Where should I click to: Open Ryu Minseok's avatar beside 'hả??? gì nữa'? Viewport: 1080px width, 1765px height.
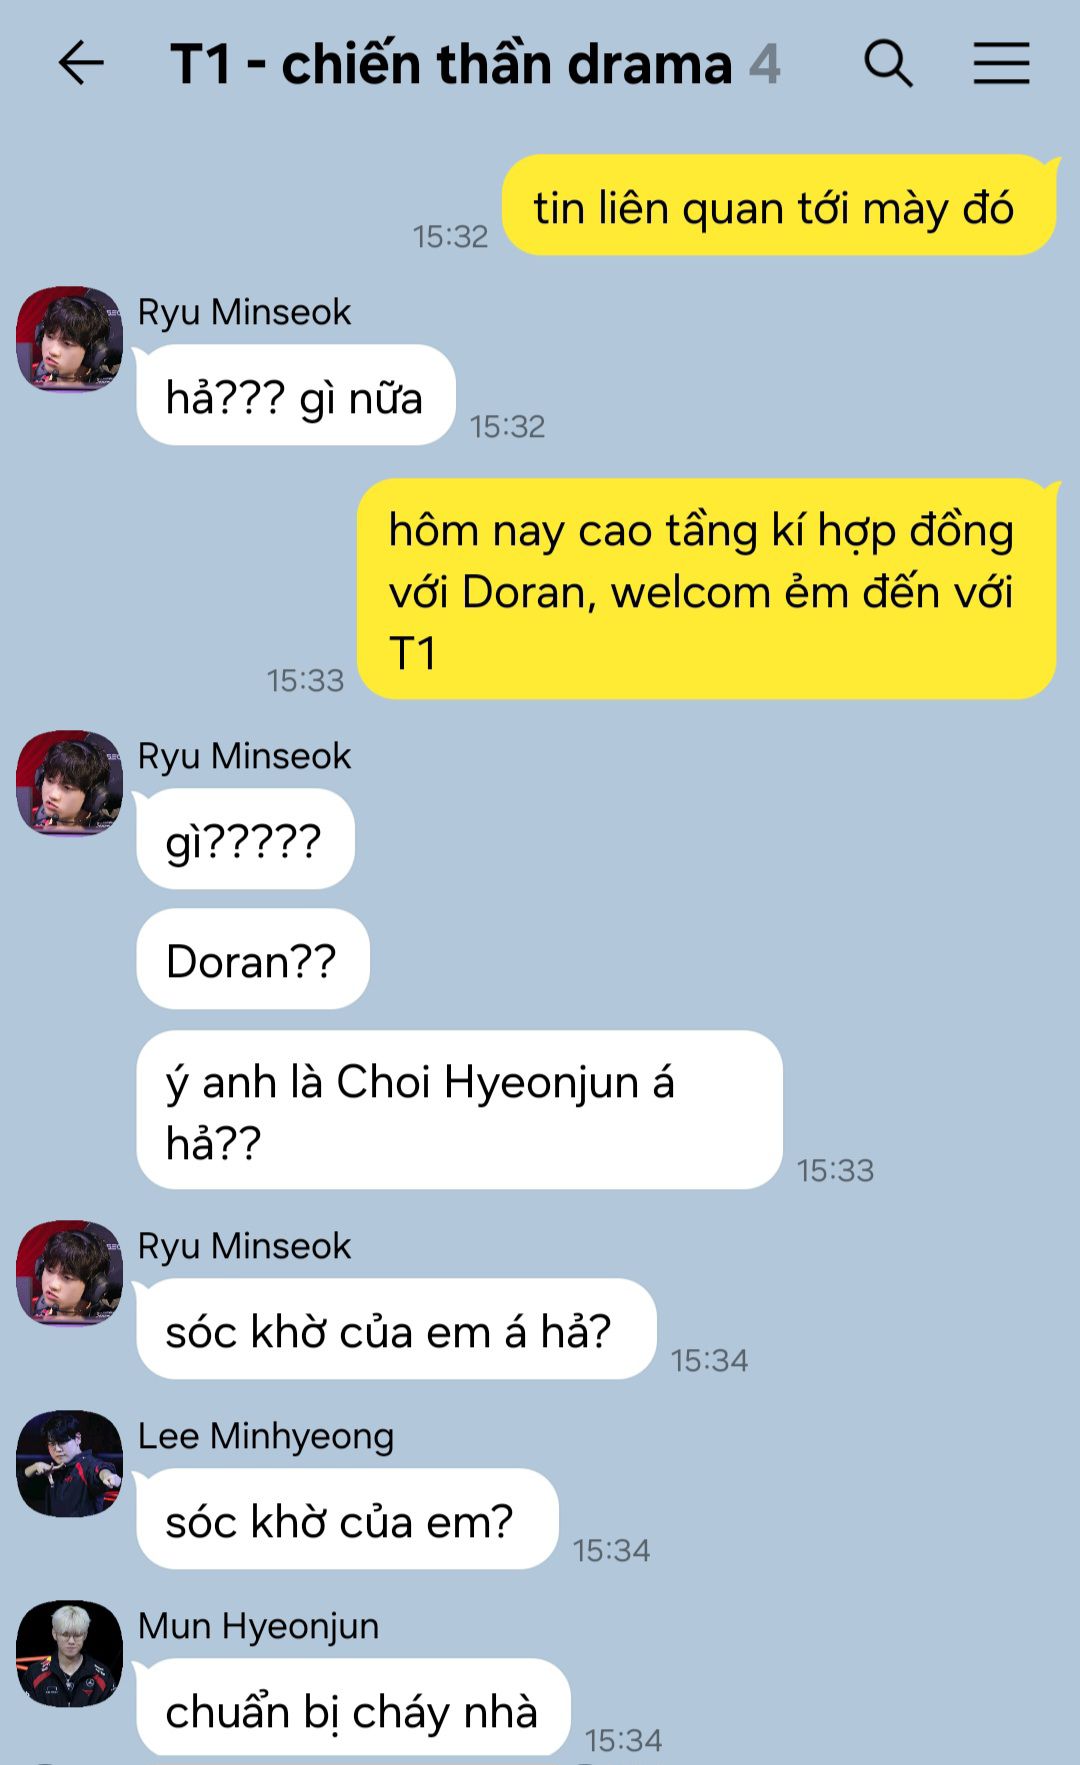pos(69,339)
